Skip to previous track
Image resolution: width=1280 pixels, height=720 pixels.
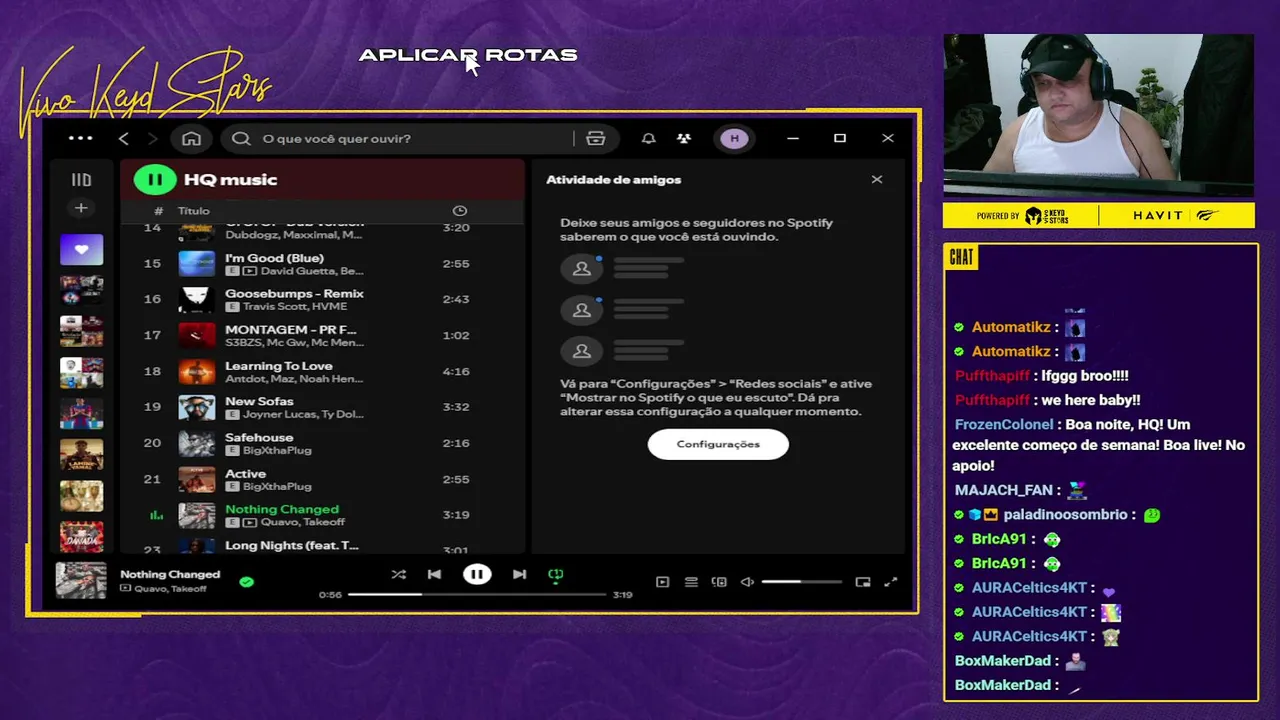click(434, 574)
